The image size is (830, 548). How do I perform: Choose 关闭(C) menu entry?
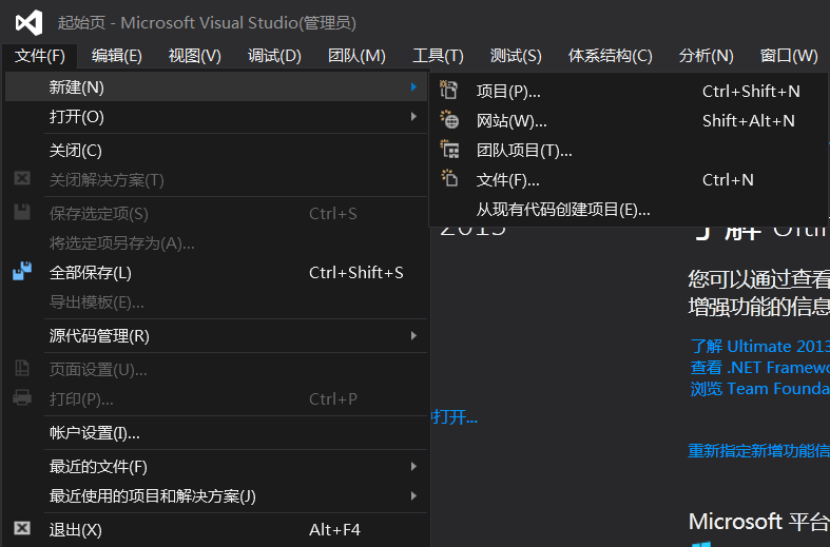click(x=216, y=150)
